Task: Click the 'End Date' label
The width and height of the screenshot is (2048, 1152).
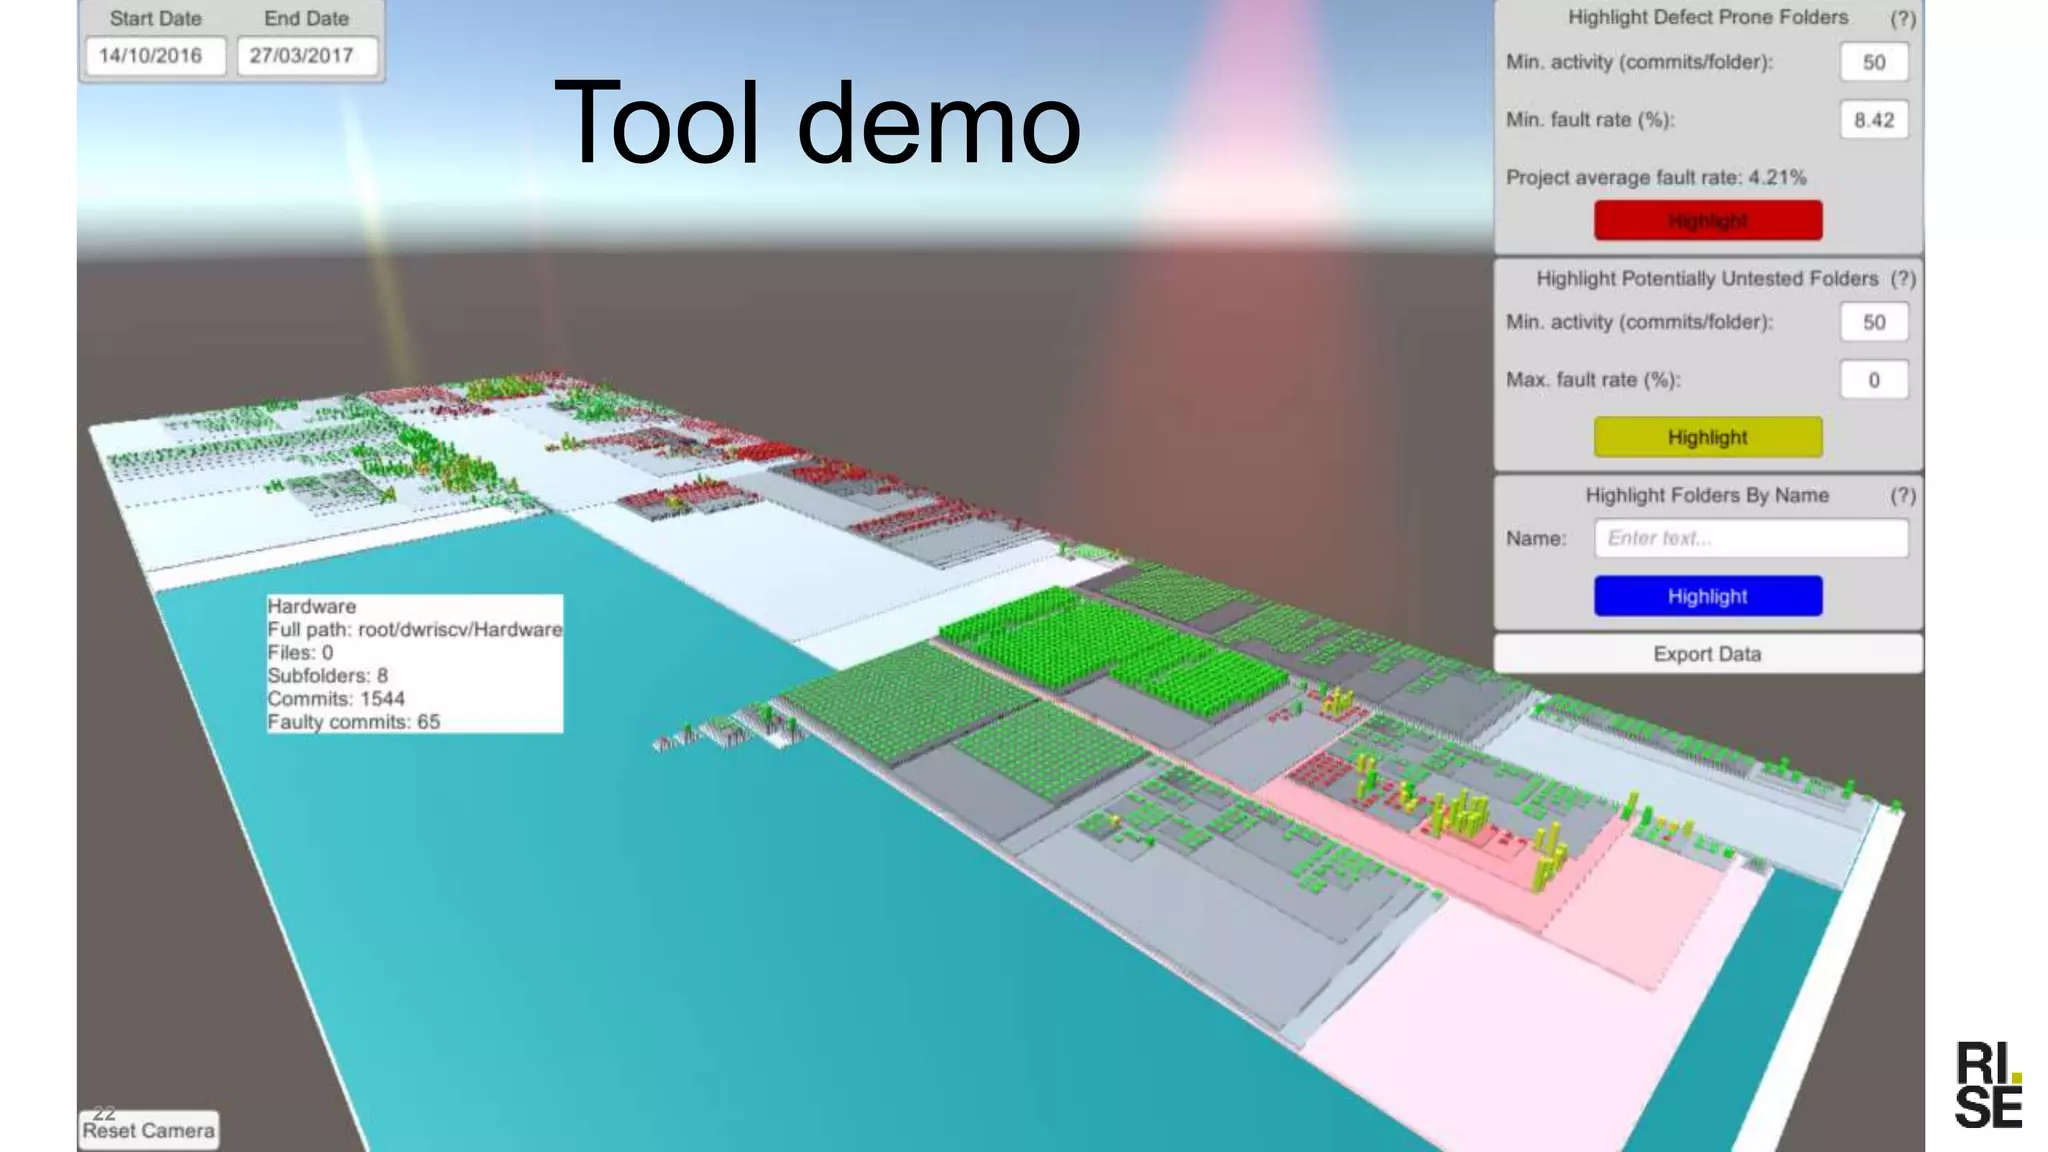Action: pyautogui.click(x=306, y=18)
